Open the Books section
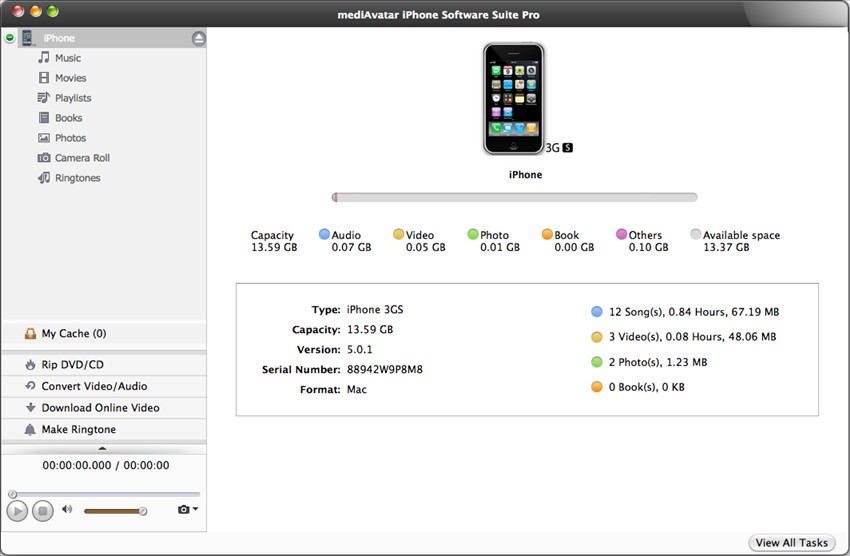This screenshot has height=556, width=850. pos(68,118)
